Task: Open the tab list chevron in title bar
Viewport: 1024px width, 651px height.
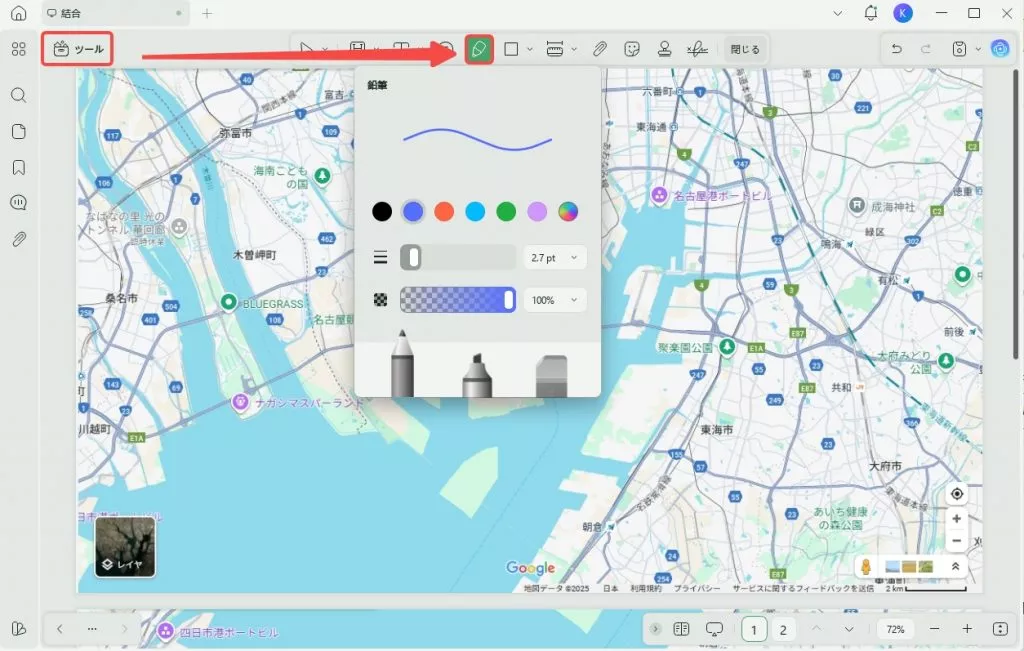Action: (838, 13)
